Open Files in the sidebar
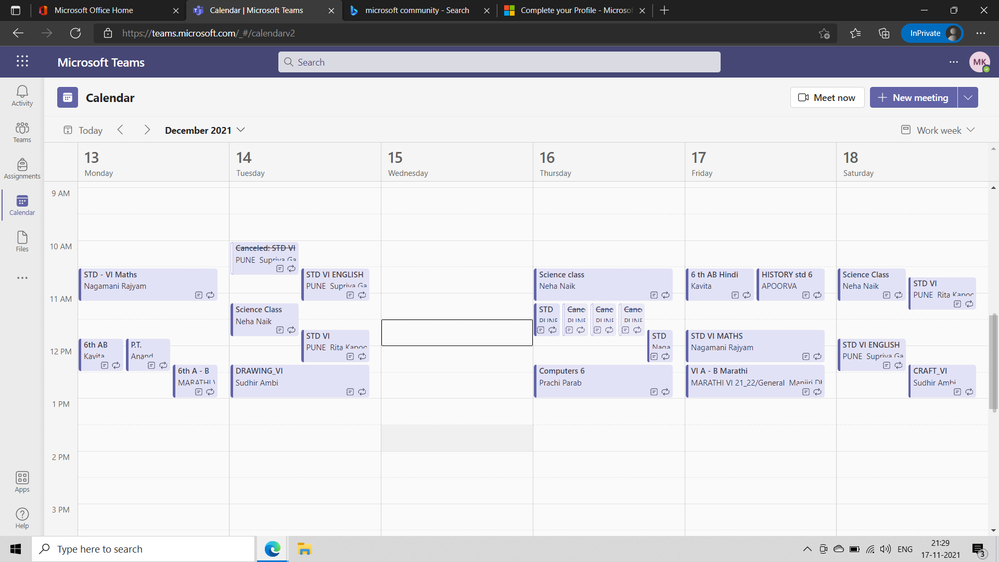The height and width of the screenshot is (562, 999). (x=22, y=241)
